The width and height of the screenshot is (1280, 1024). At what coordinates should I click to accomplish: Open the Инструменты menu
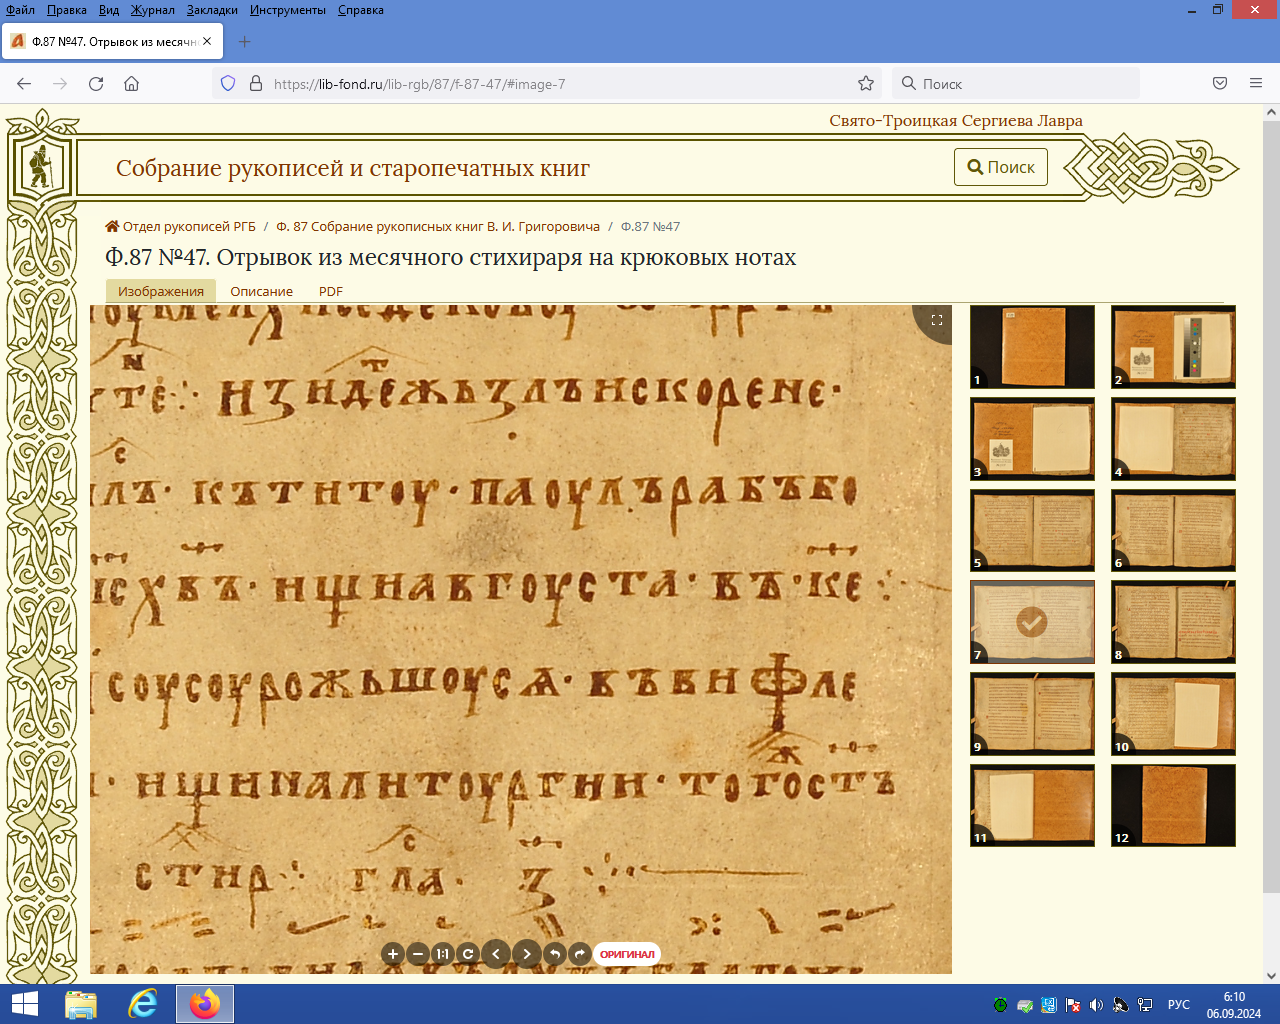tap(288, 10)
